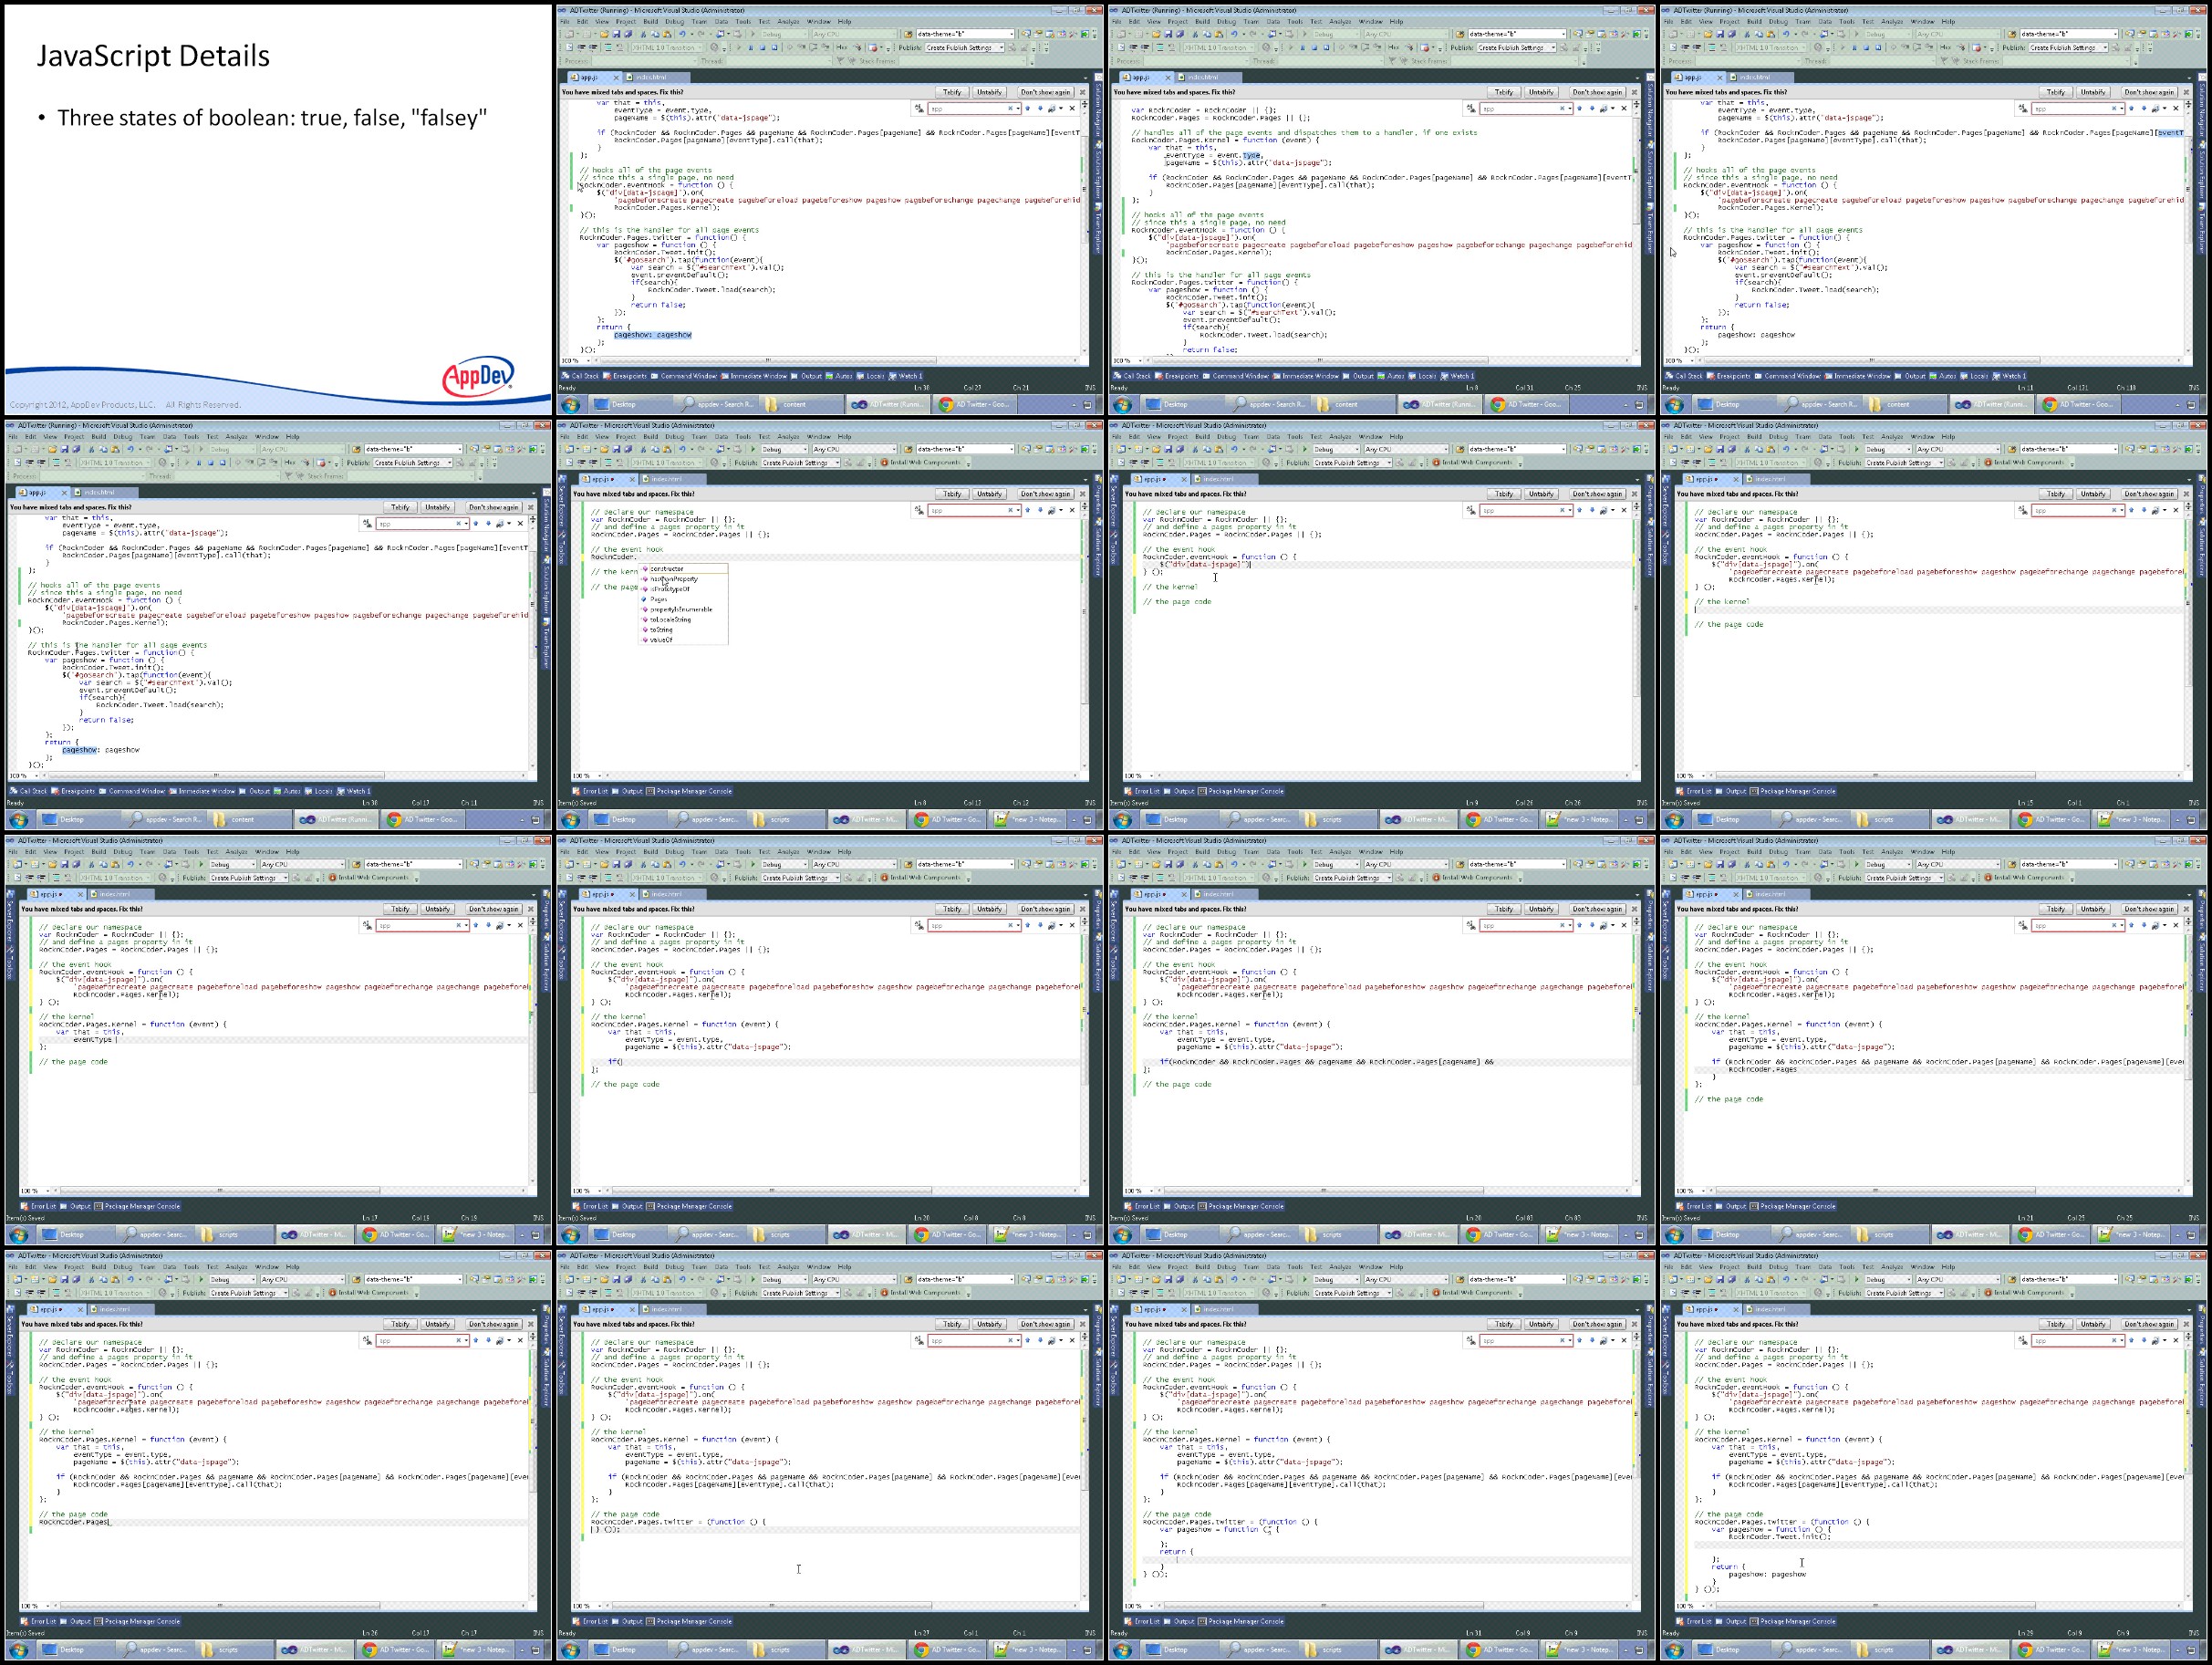The image size is (2212, 1665).
Task: Click Tabify in the IntelliSense popup frame
Action: point(952,494)
